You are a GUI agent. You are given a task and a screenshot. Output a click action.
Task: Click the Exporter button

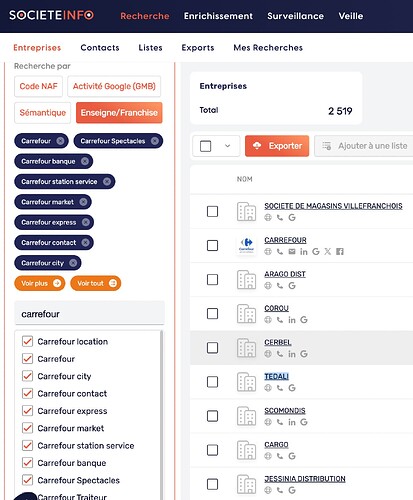[277, 146]
